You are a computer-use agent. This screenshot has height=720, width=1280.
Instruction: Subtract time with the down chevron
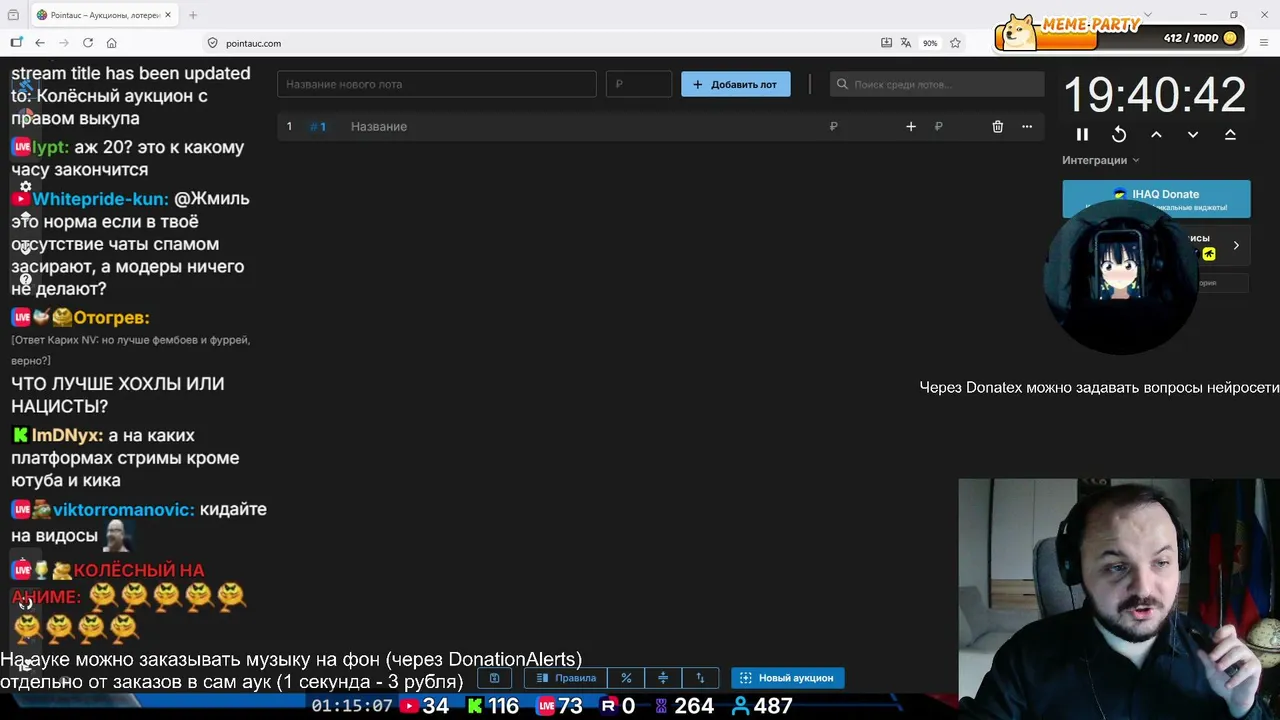[1193, 134]
